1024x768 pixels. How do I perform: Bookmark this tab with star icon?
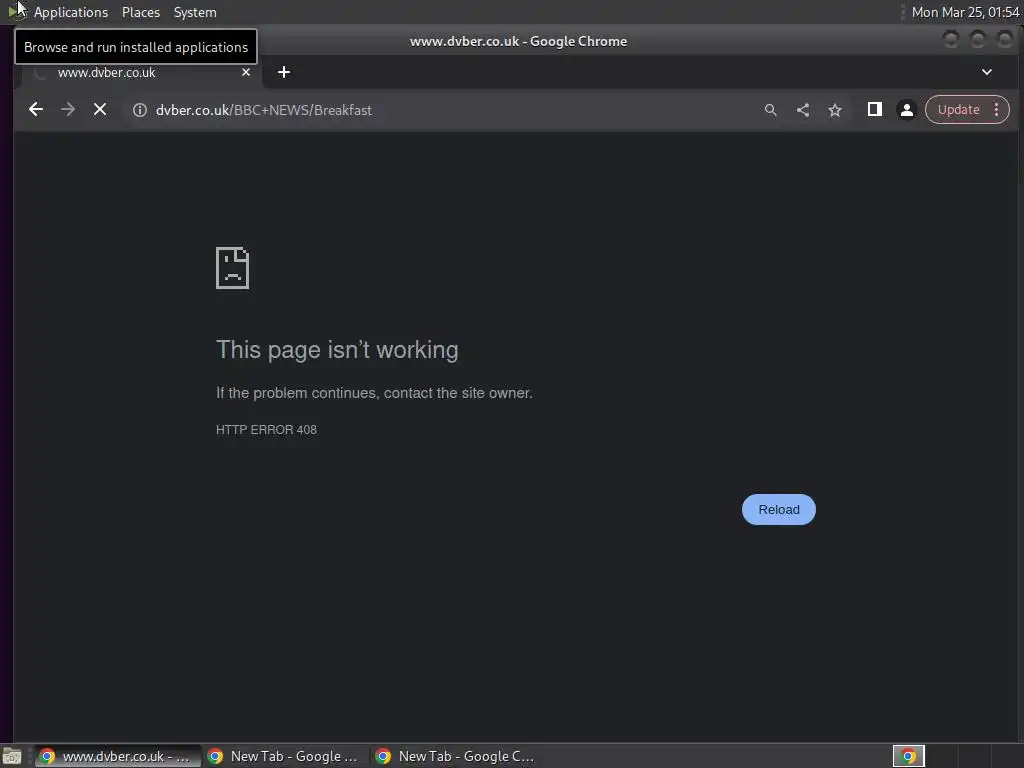tap(835, 110)
